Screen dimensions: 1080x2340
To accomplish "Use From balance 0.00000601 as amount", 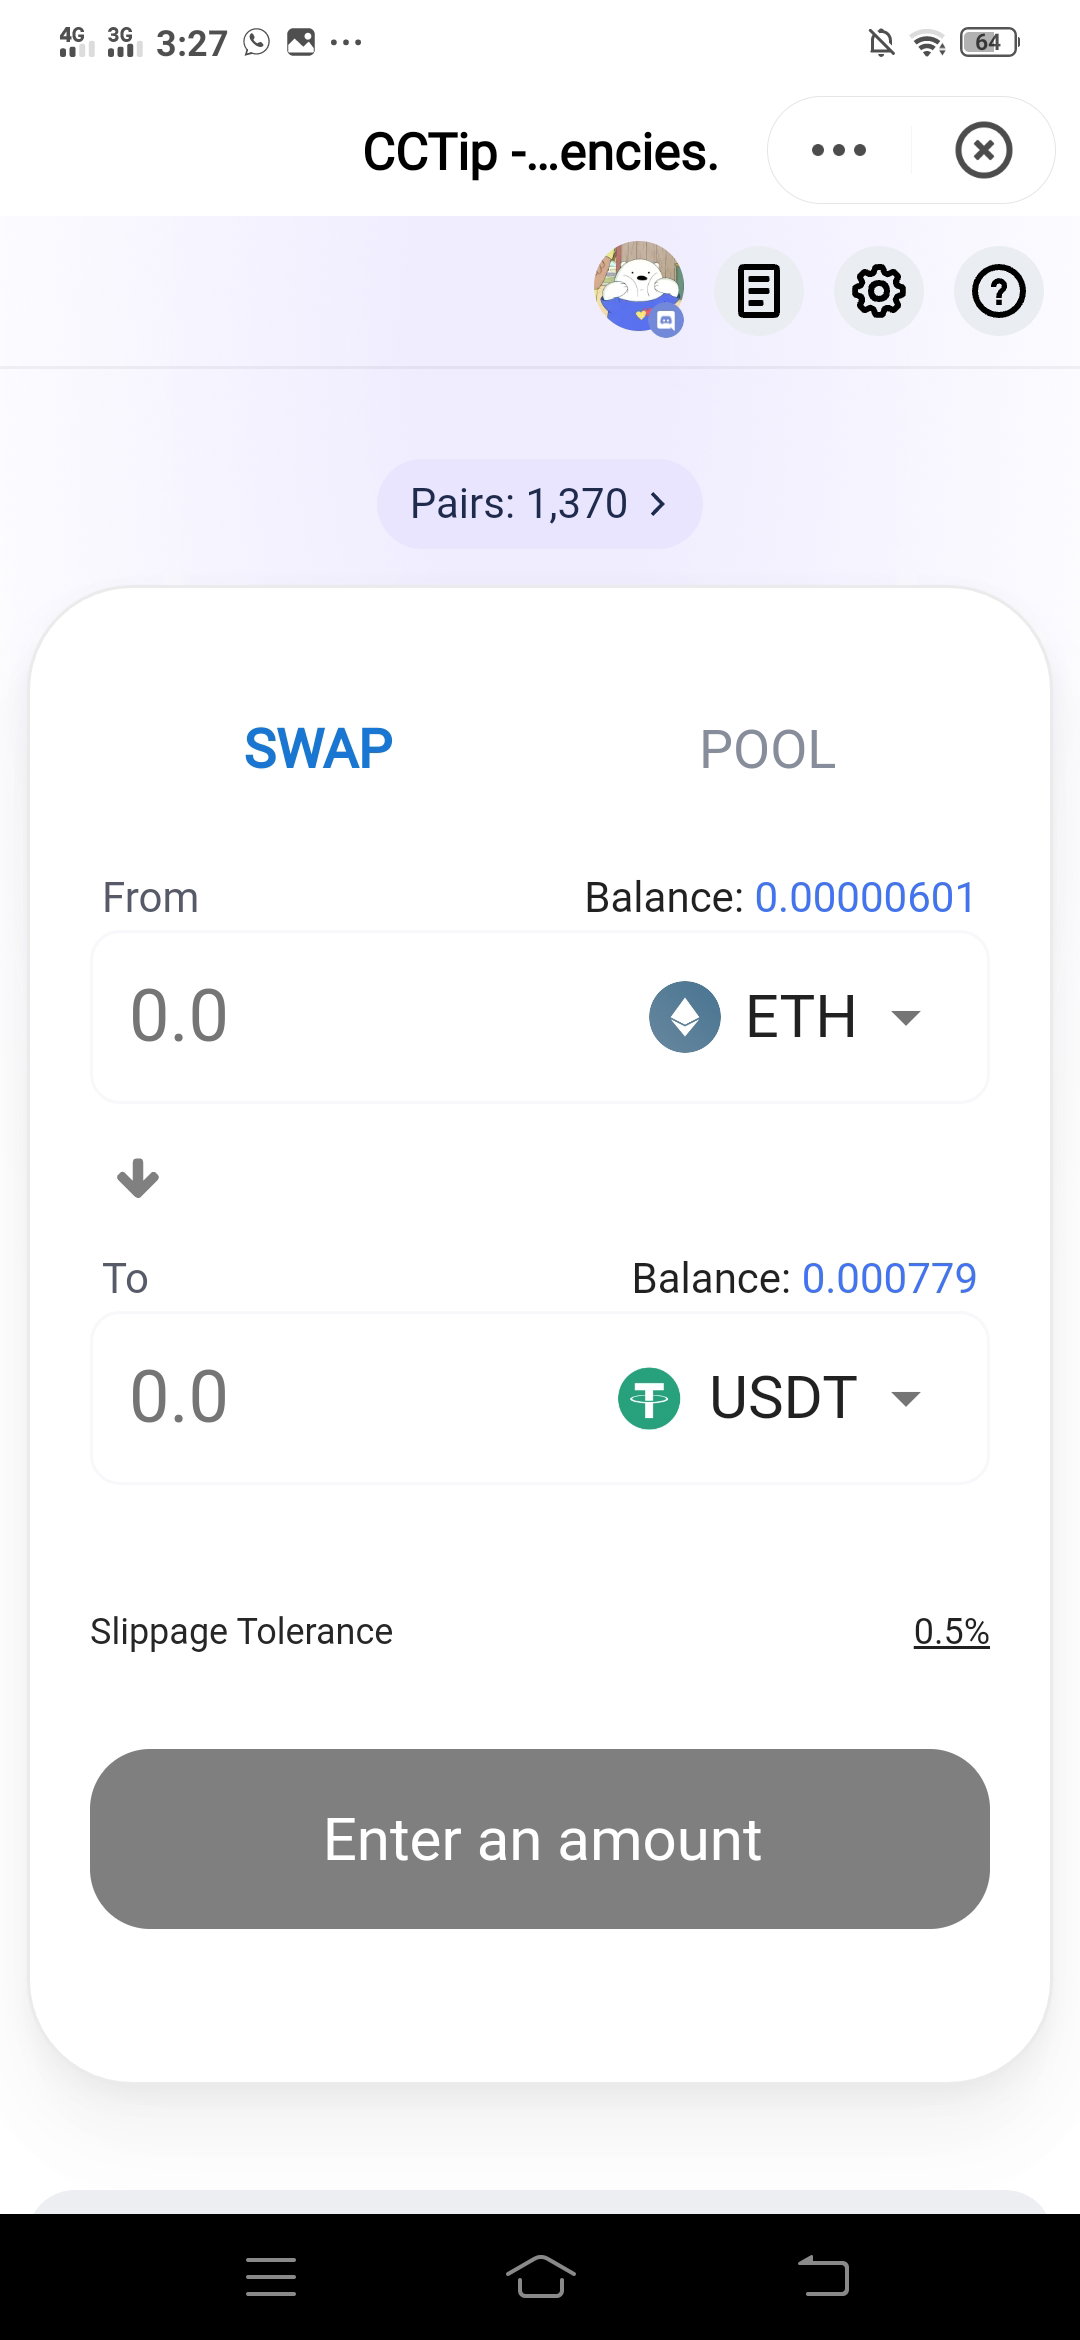I will [x=865, y=897].
